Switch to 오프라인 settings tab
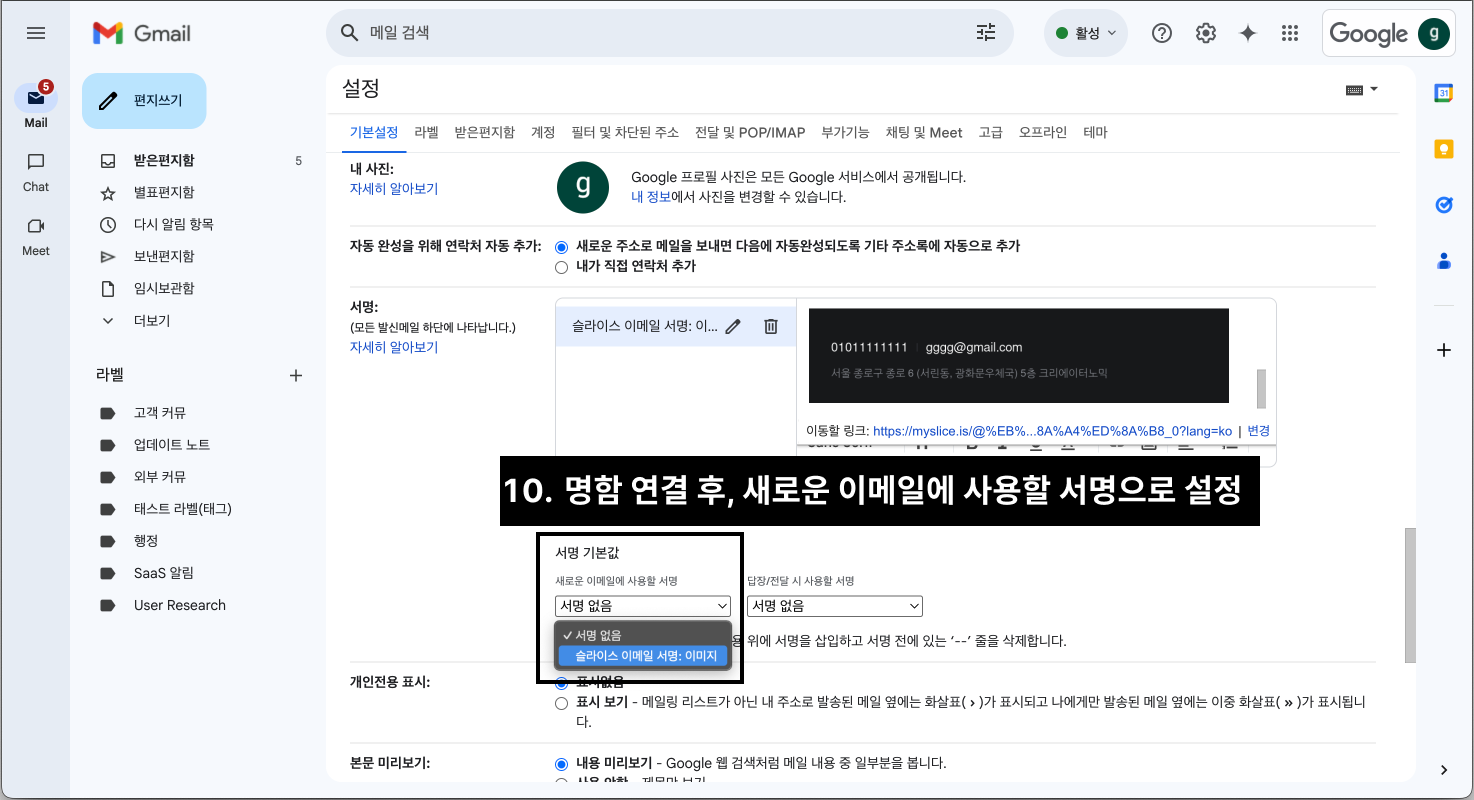The image size is (1474, 800). pos(1043,132)
